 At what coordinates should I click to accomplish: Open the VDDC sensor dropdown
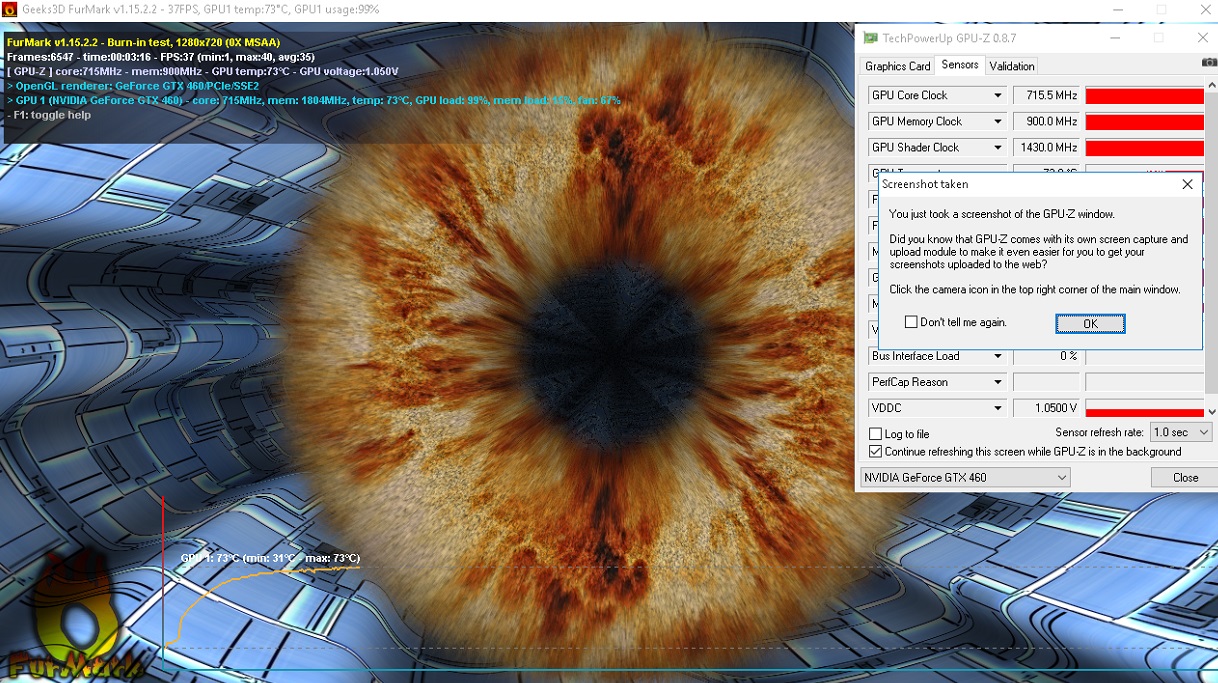[x=997, y=408]
